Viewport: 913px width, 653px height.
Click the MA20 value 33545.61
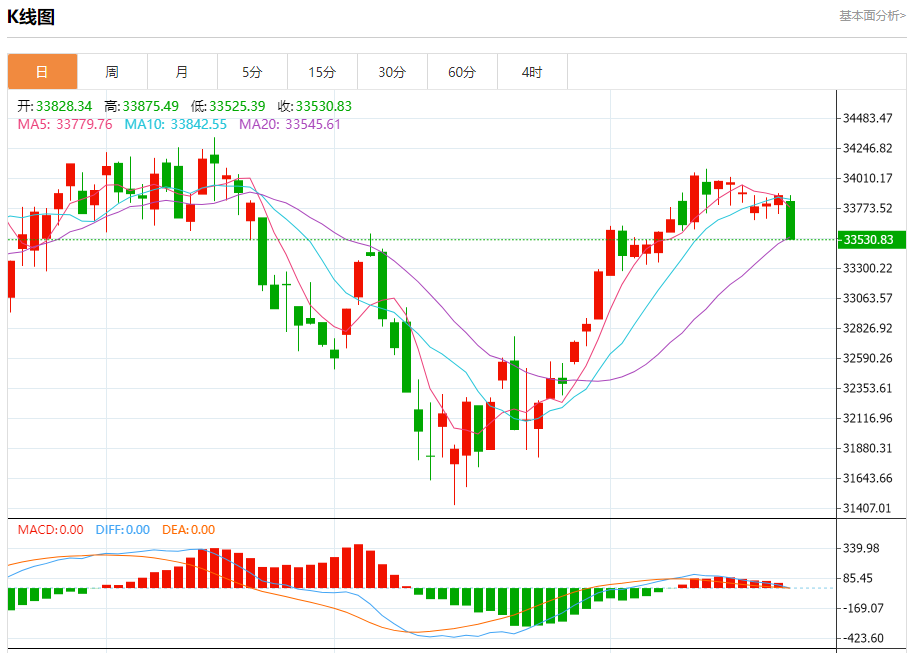coord(313,124)
